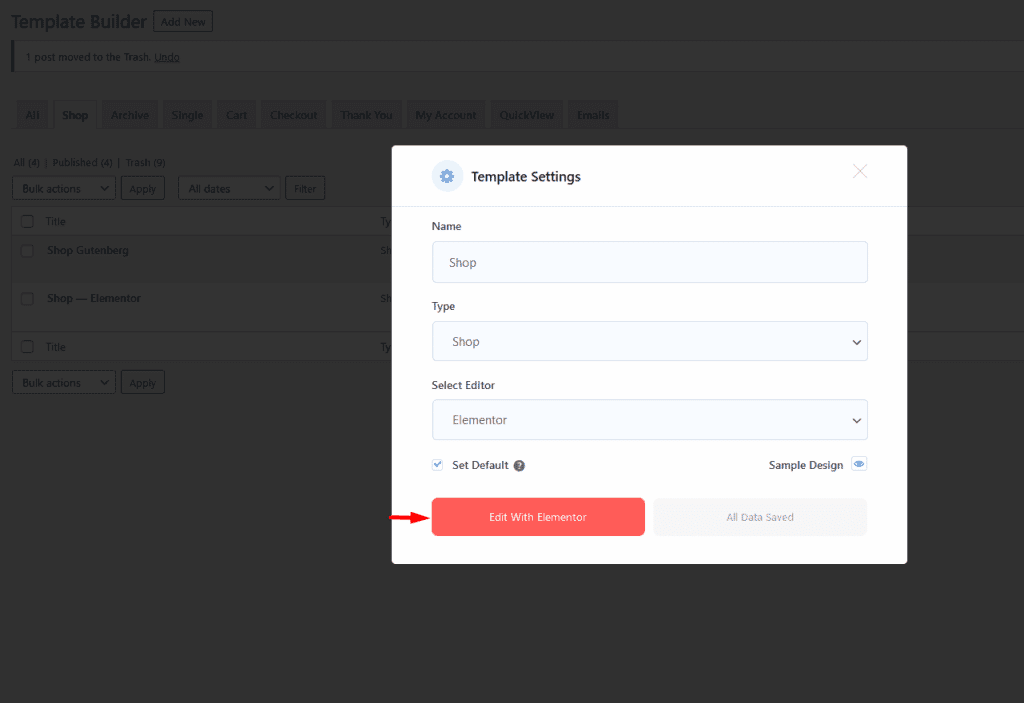The image size is (1024, 703).
Task: Click the Template Settings gear icon
Action: pos(447,176)
